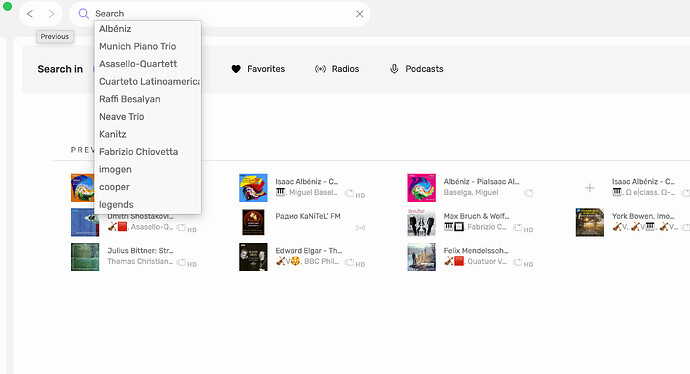Click the Radios broadcast icon
This screenshot has width=690, height=374.
coord(320,69)
